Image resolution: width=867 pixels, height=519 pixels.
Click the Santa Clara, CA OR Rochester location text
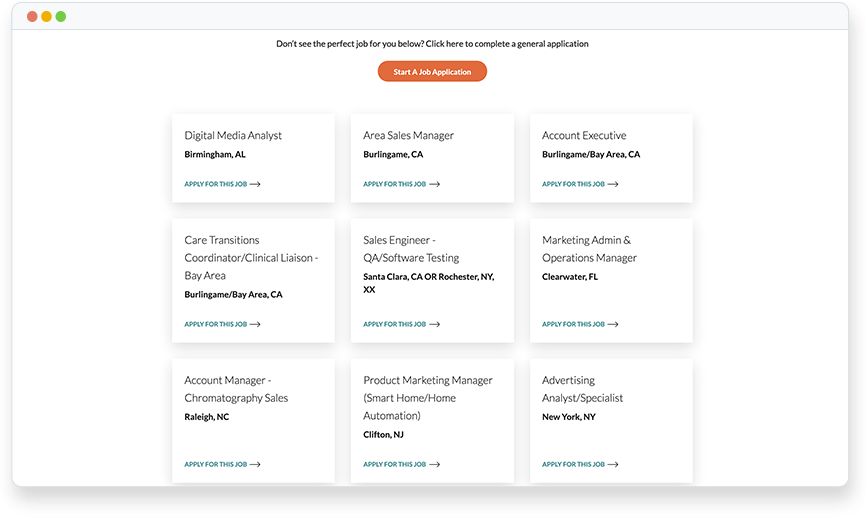pyautogui.click(x=429, y=283)
